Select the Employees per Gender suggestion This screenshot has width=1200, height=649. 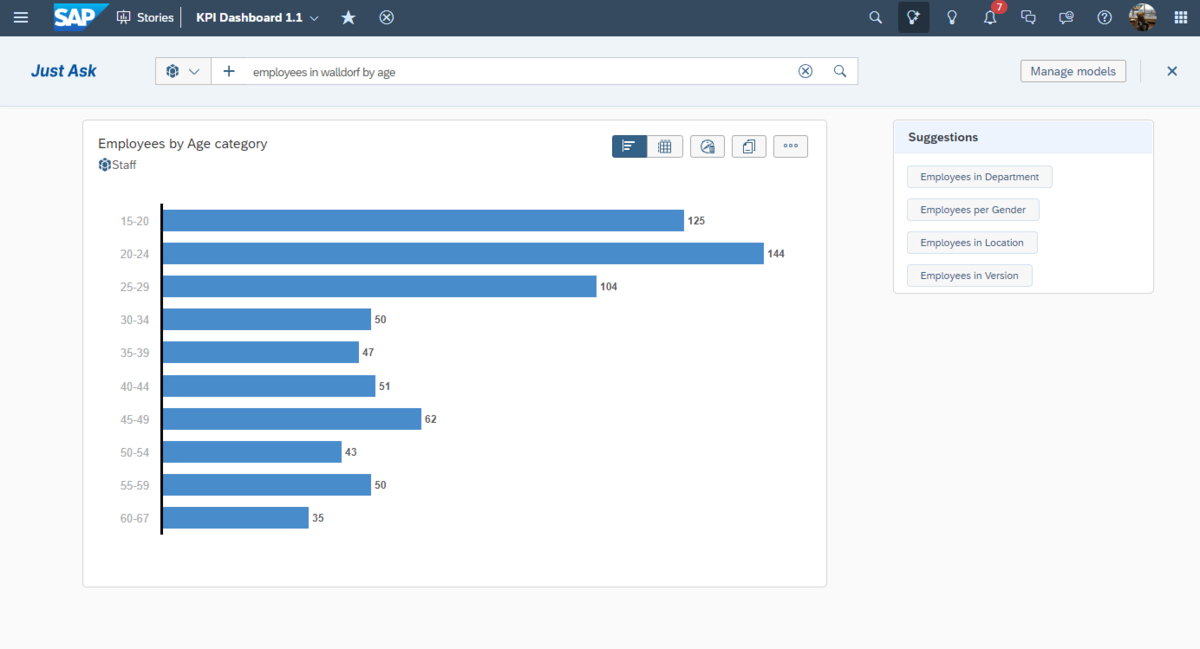tap(973, 210)
